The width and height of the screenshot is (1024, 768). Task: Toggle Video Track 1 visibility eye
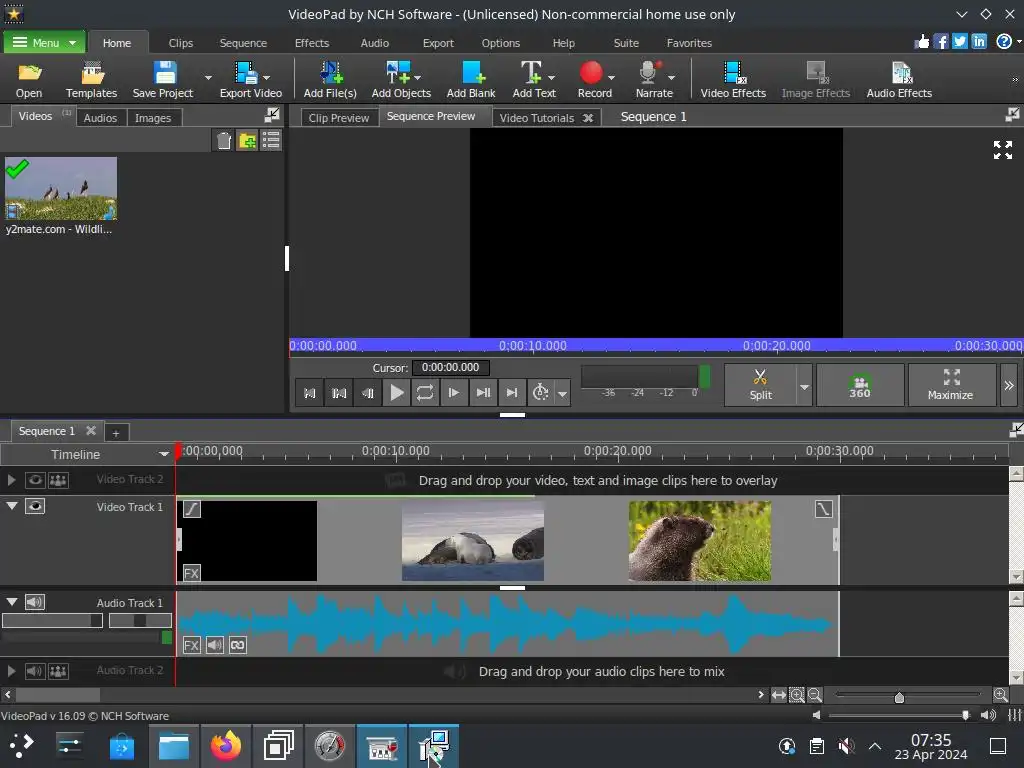[35, 506]
